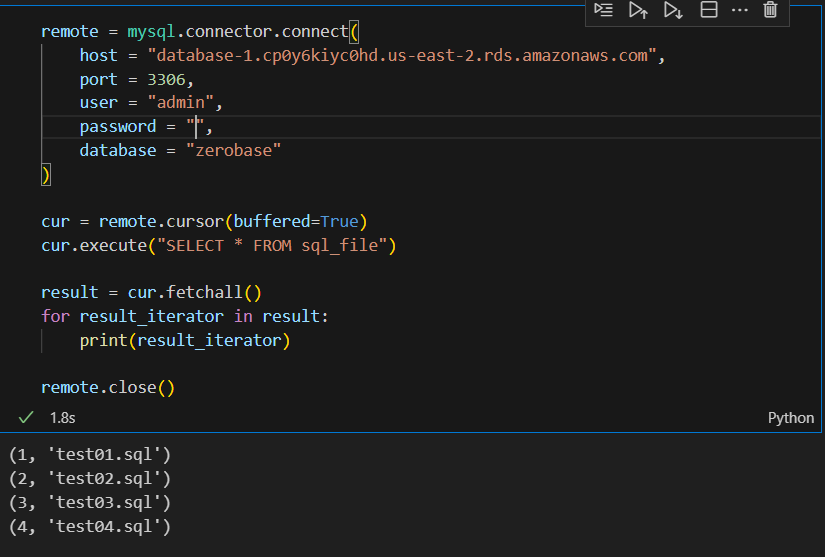Select output row (1, 'test01.sql')
825x557 pixels.
pos(90,454)
